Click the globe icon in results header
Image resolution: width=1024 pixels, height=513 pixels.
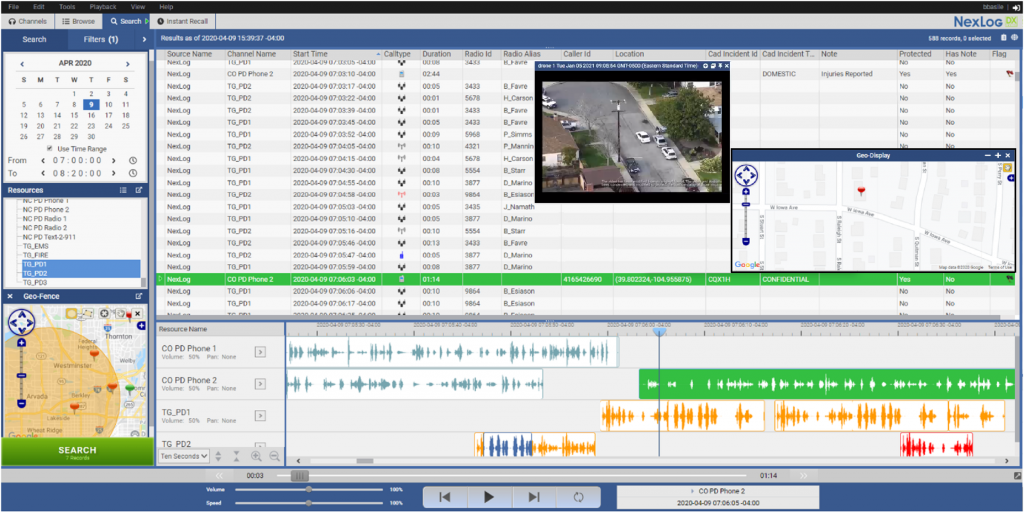[1014, 38]
